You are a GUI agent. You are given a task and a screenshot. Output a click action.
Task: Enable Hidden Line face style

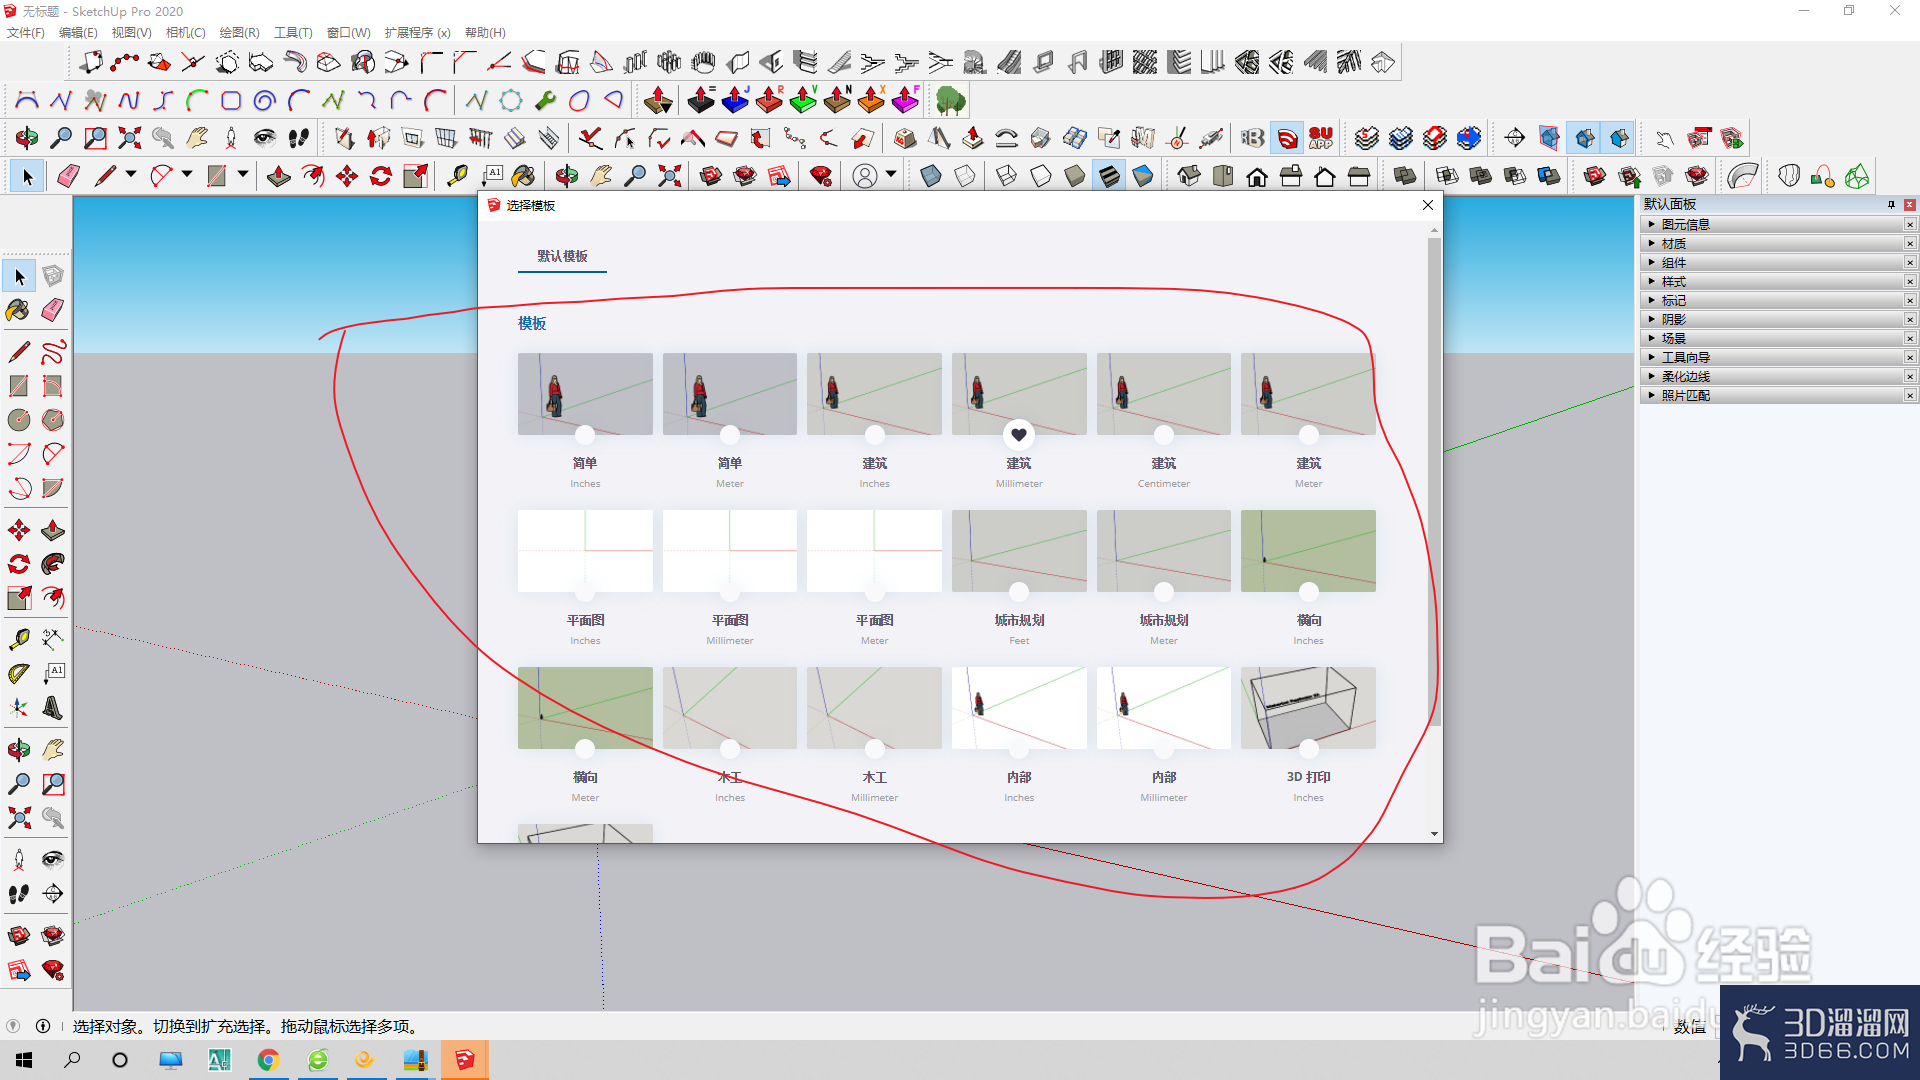pyautogui.click(x=1041, y=176)
